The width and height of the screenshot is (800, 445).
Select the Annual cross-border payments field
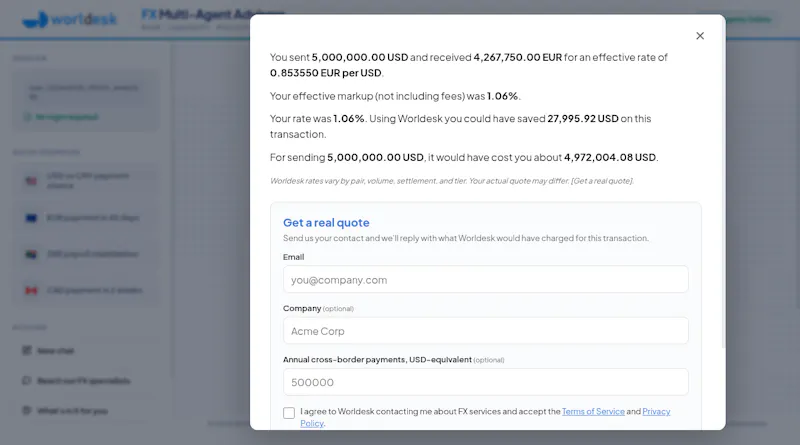(x=485, y=382)
